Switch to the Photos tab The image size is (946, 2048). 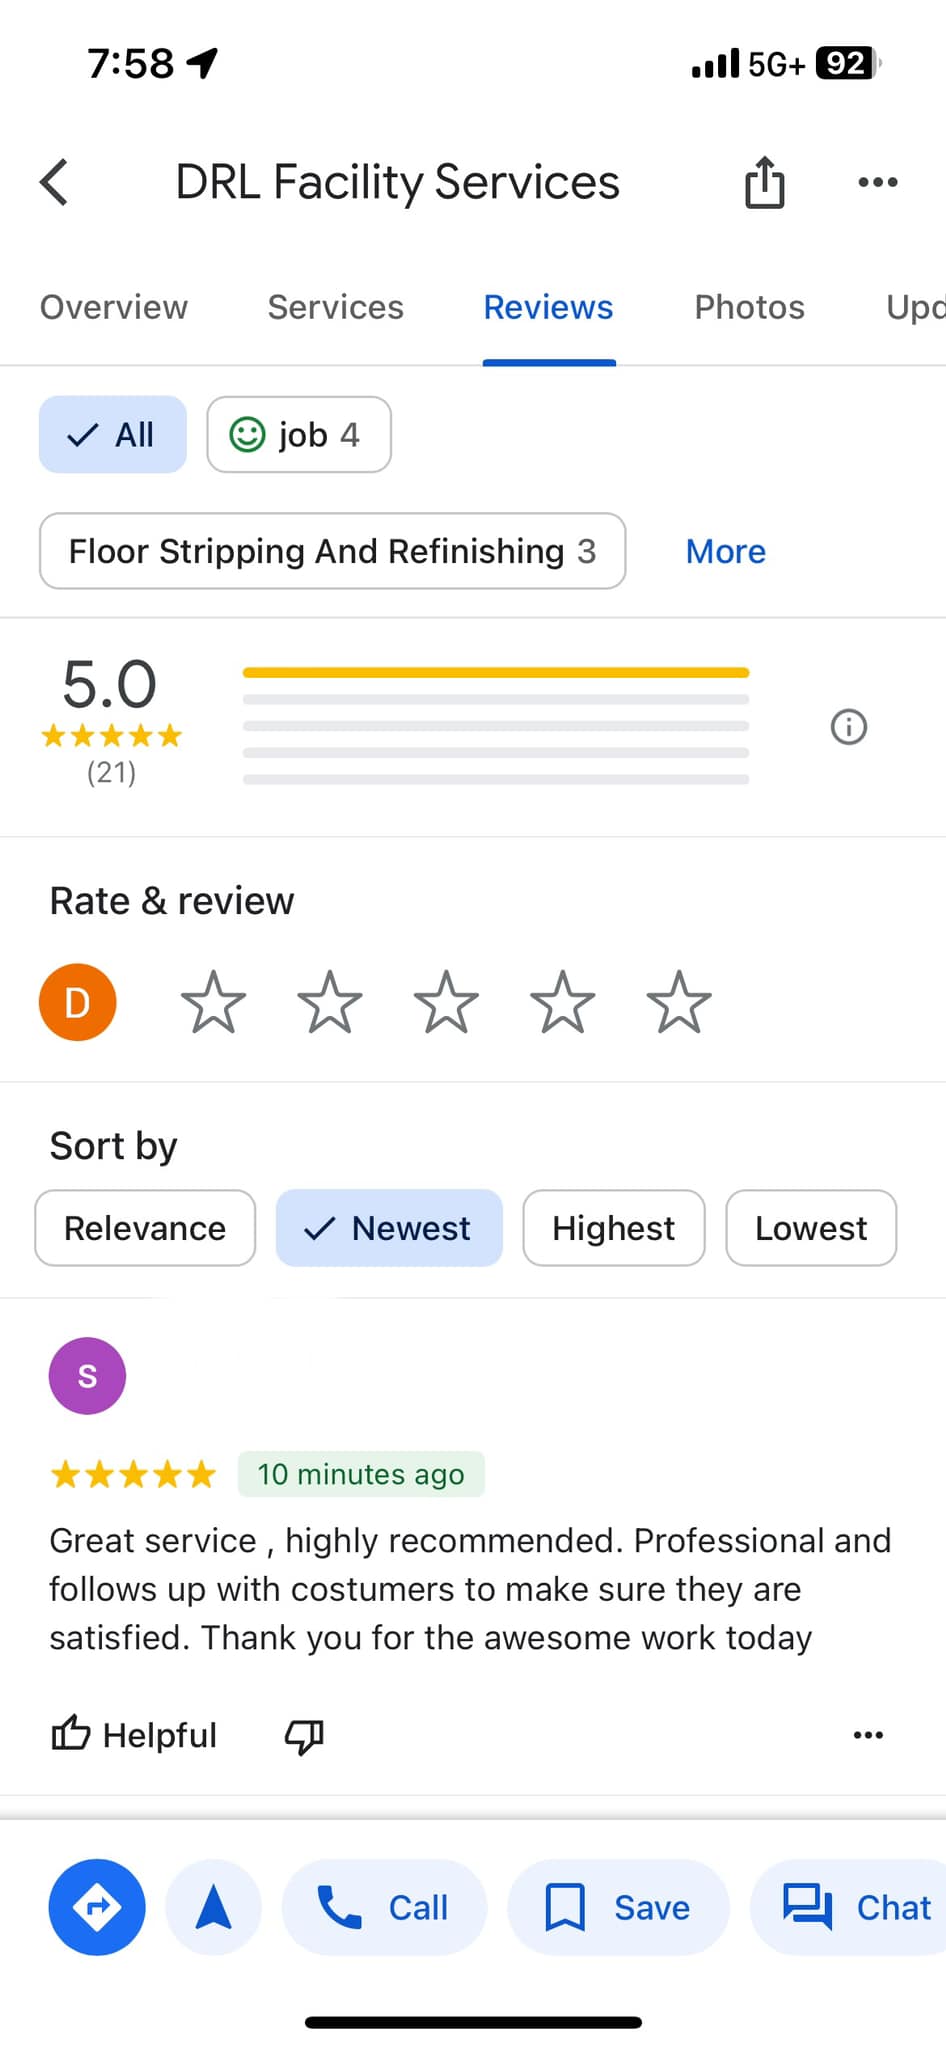[749, 307]
